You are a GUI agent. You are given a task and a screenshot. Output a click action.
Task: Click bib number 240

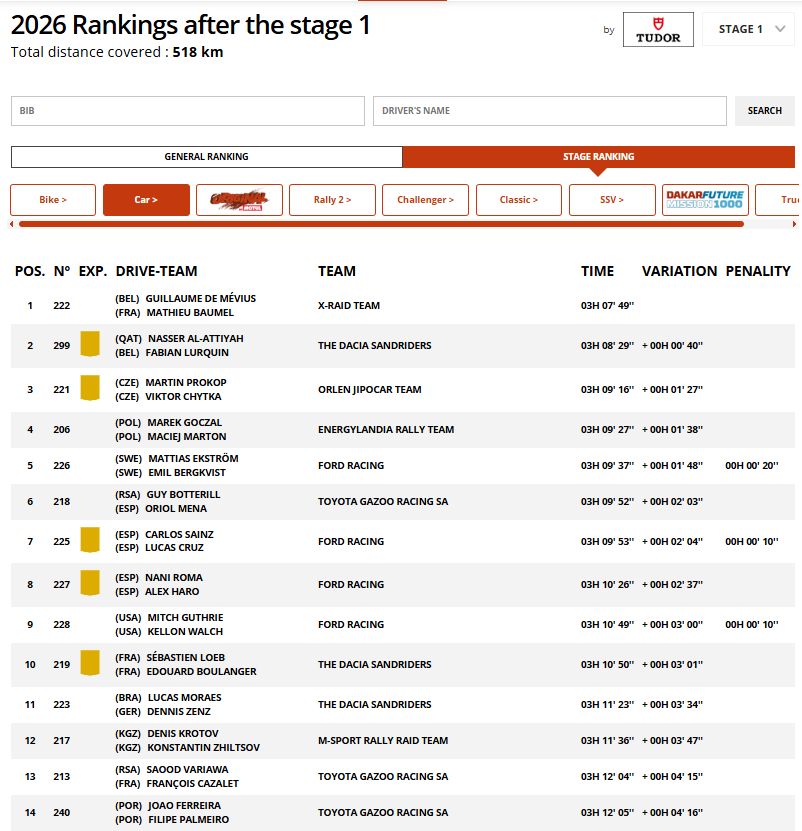[x=61, y=813]
